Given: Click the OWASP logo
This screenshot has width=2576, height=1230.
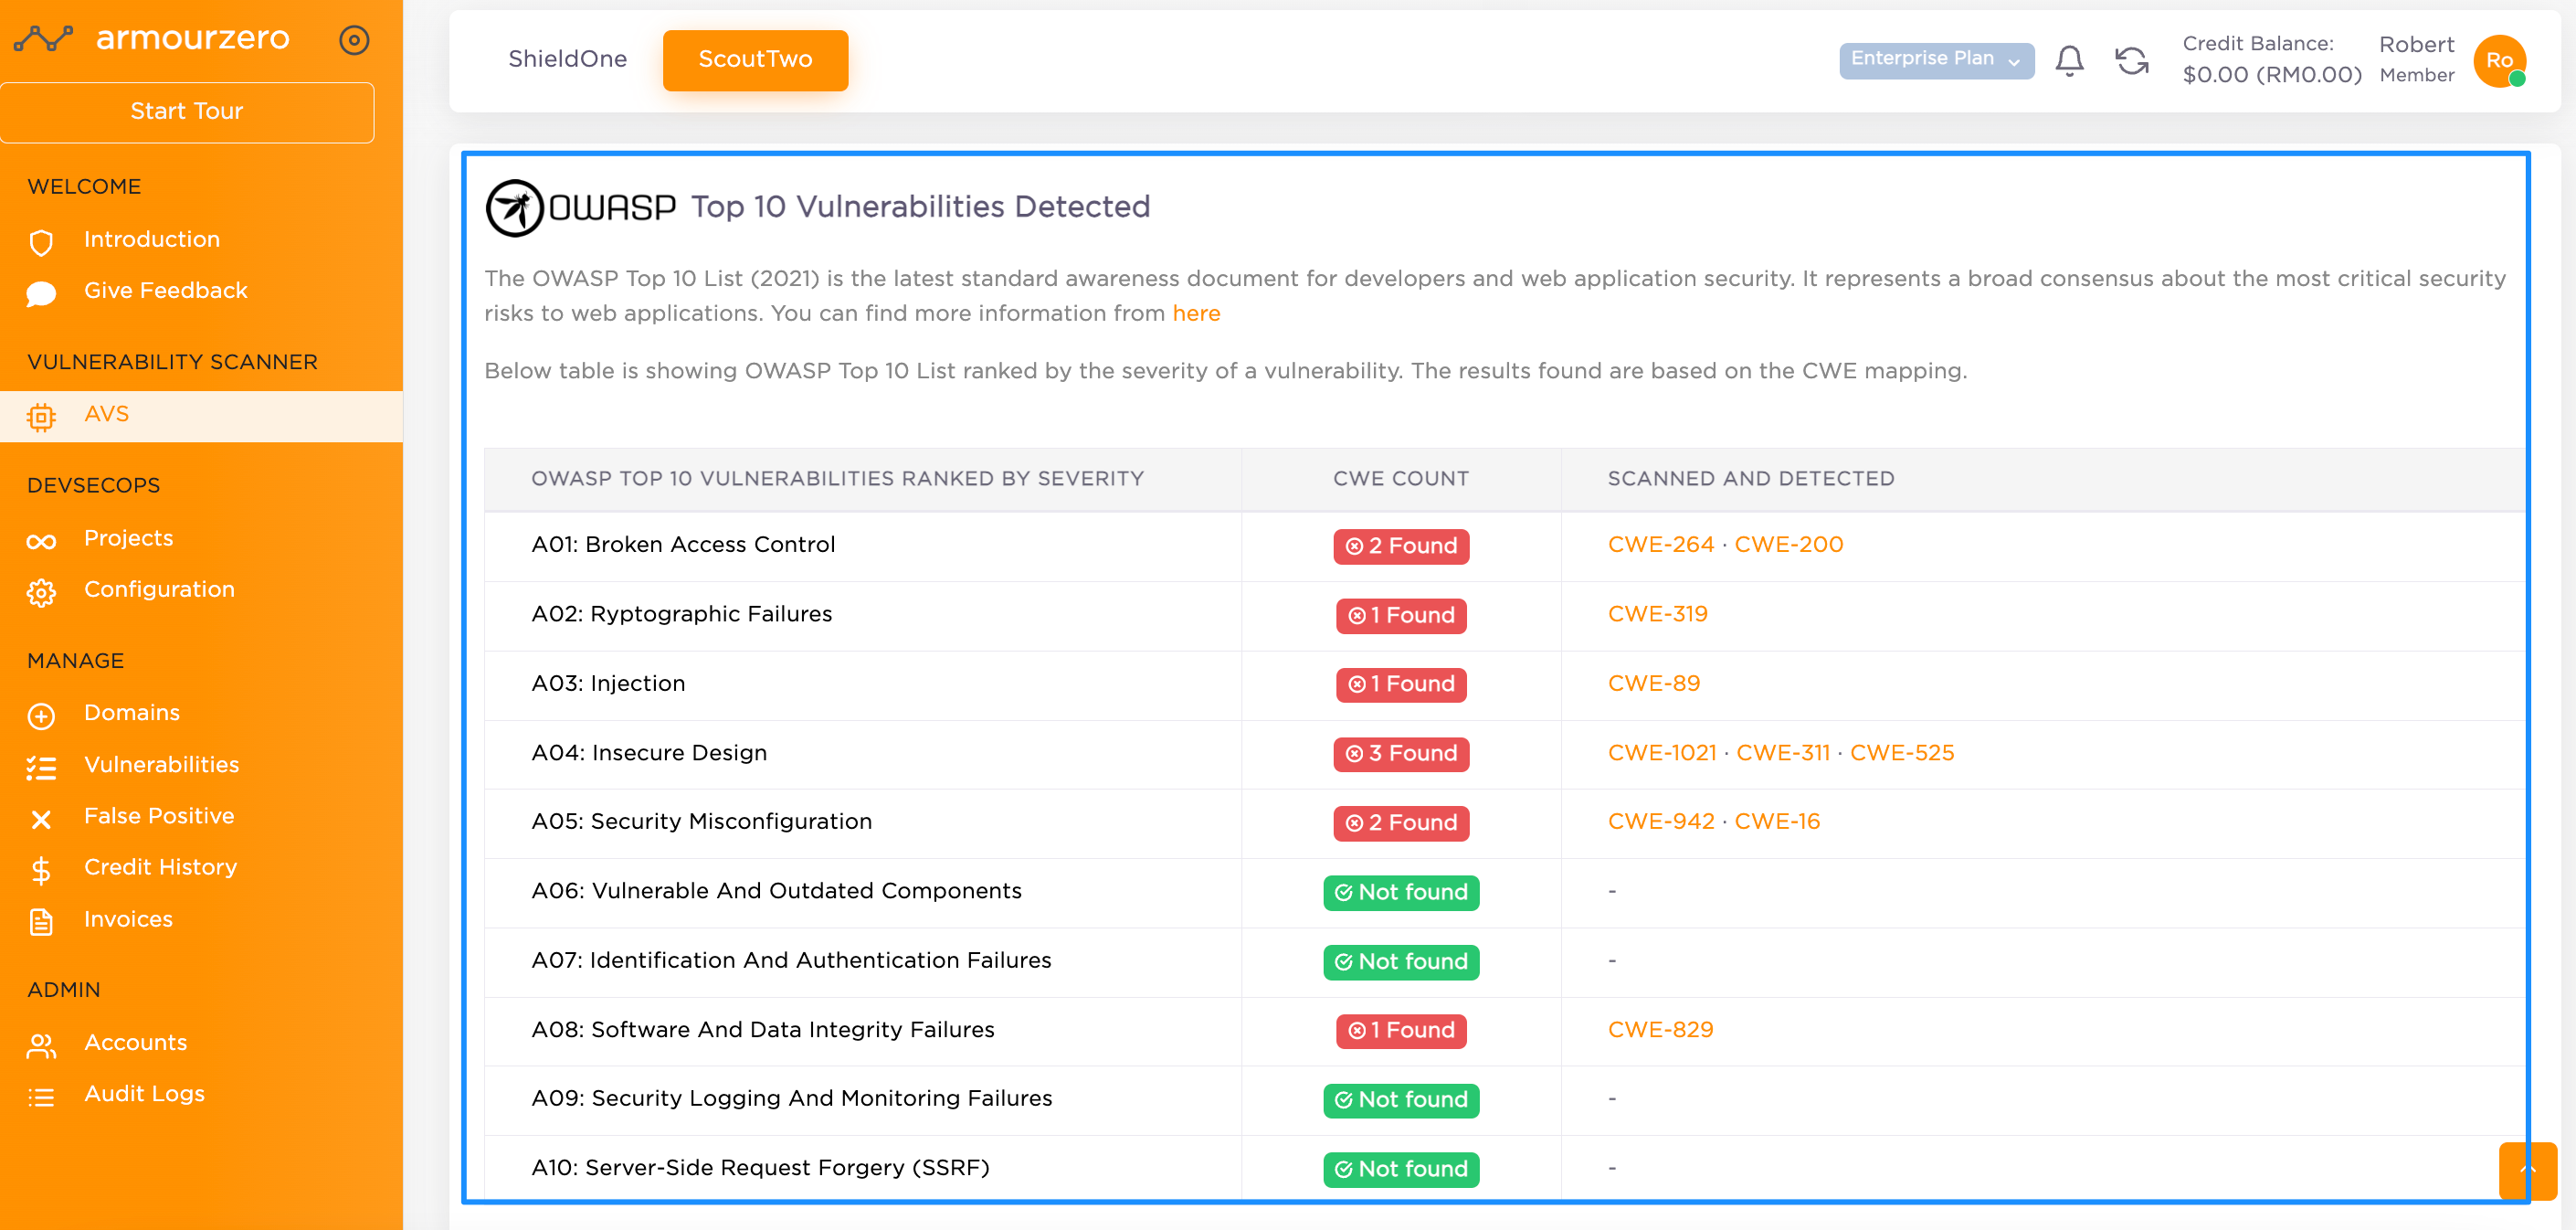Looking at the screenshot, I should [580, 207].
